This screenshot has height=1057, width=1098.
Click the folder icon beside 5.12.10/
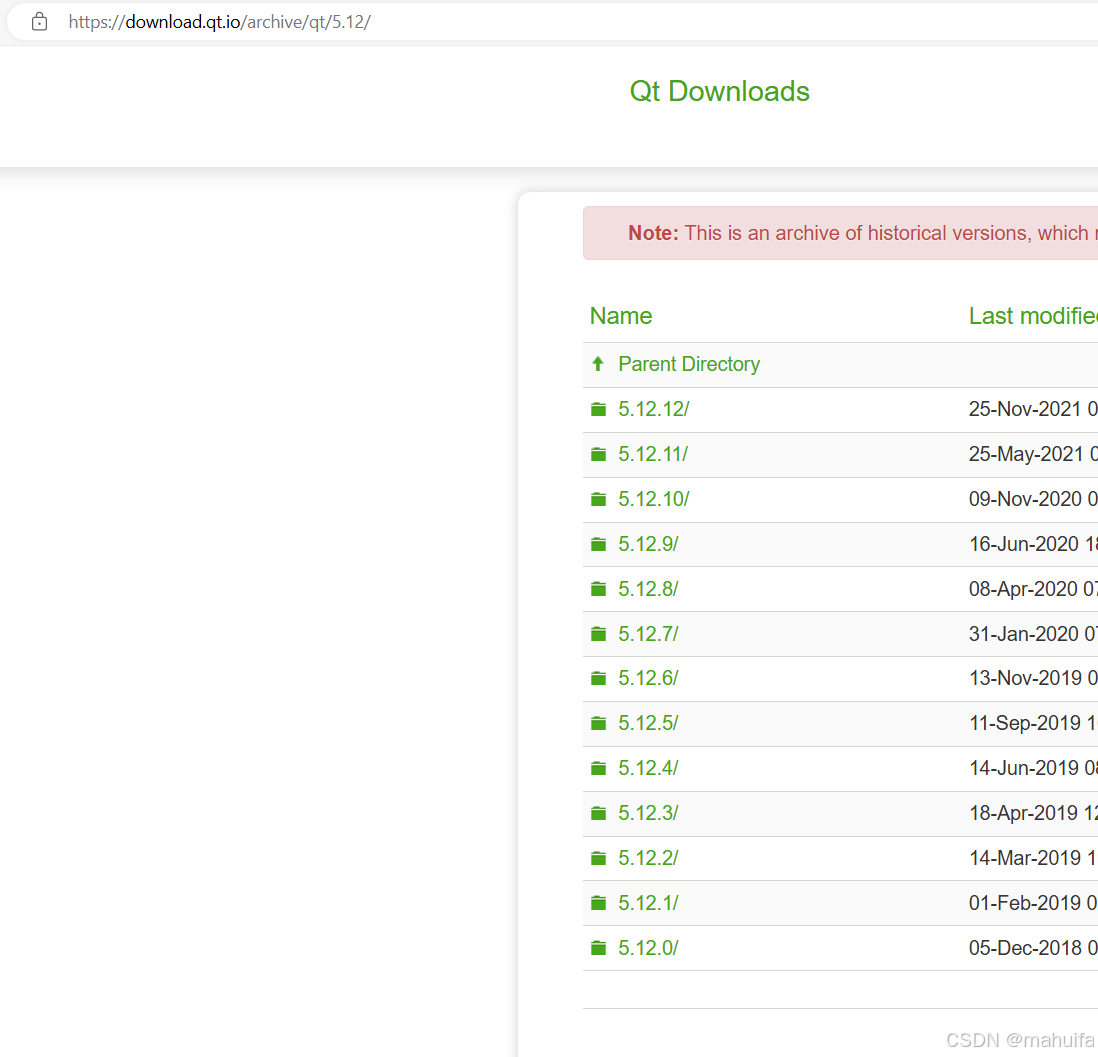(x=599, y=499)
